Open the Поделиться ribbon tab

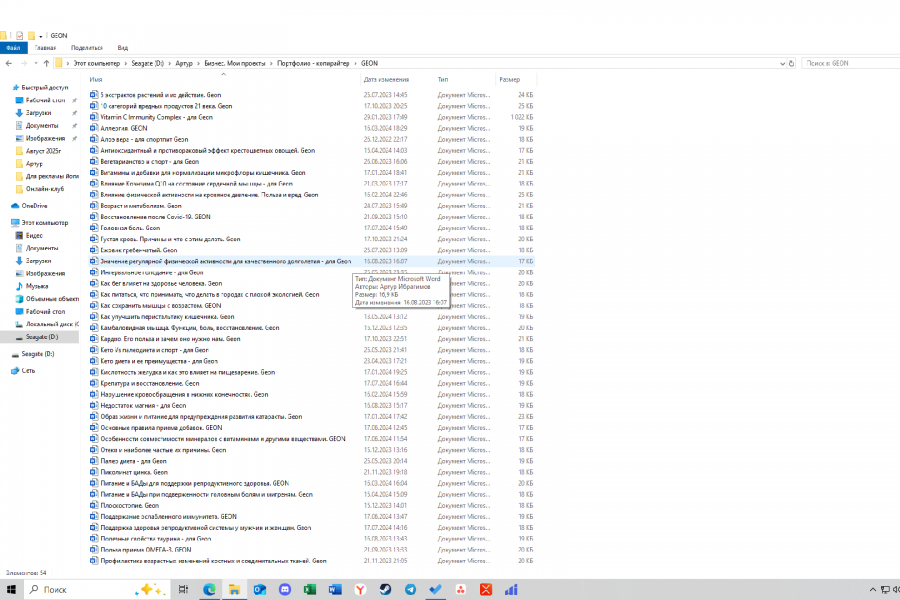coord(87,48)
